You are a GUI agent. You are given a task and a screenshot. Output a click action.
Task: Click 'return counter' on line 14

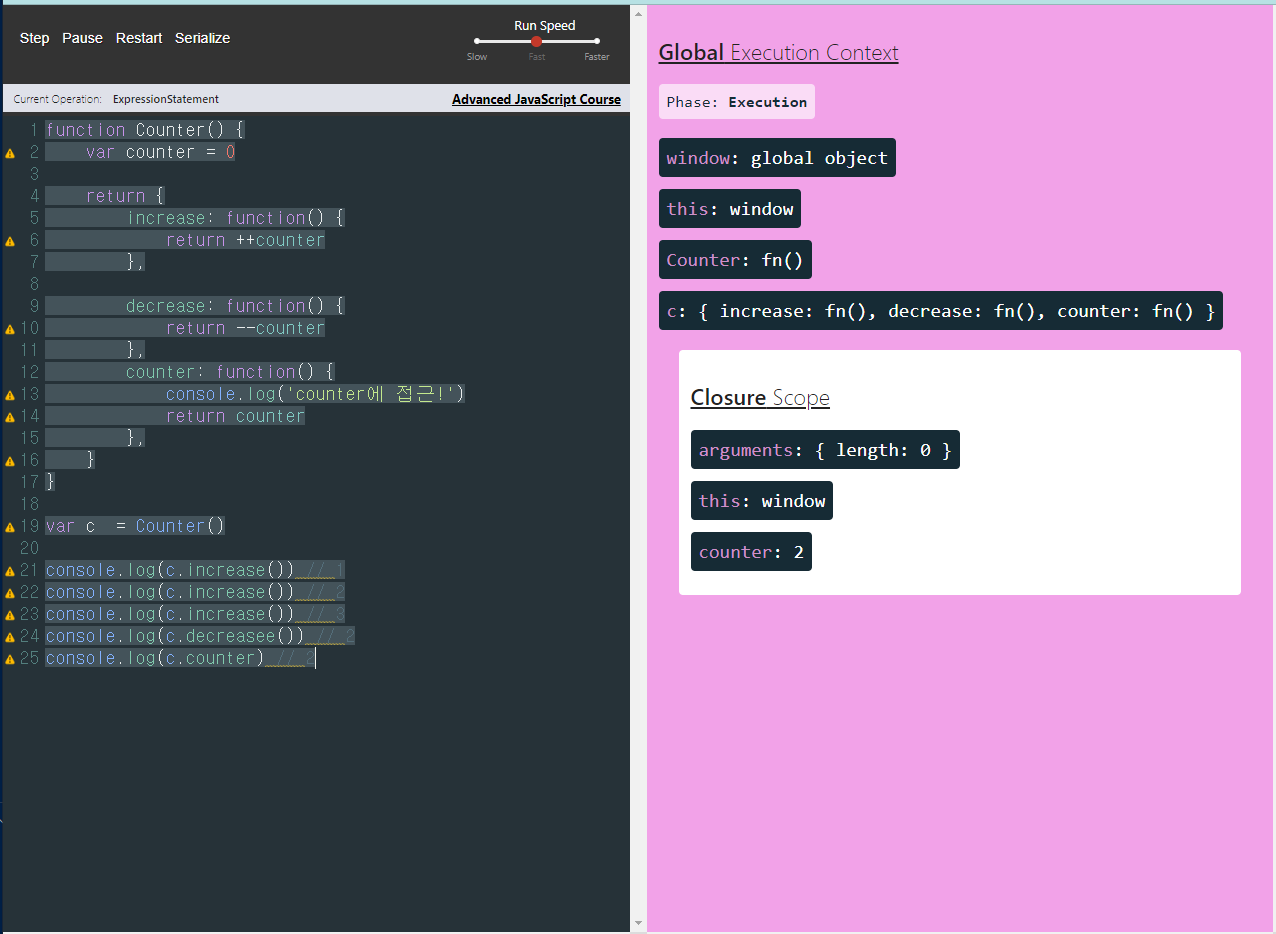tap(235, 416)
